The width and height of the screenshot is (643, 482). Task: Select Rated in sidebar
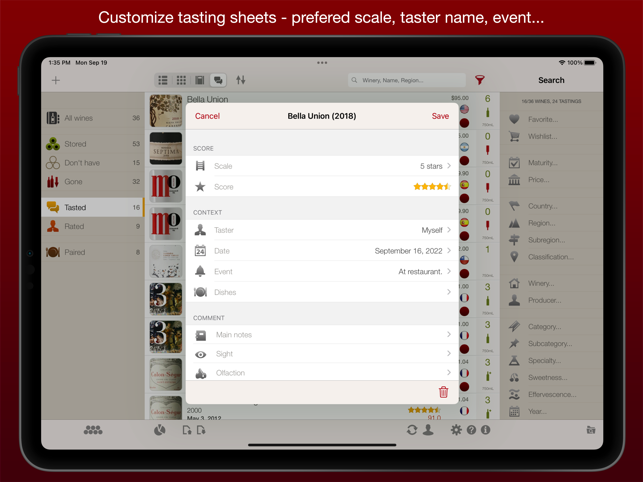coord(93,226)
